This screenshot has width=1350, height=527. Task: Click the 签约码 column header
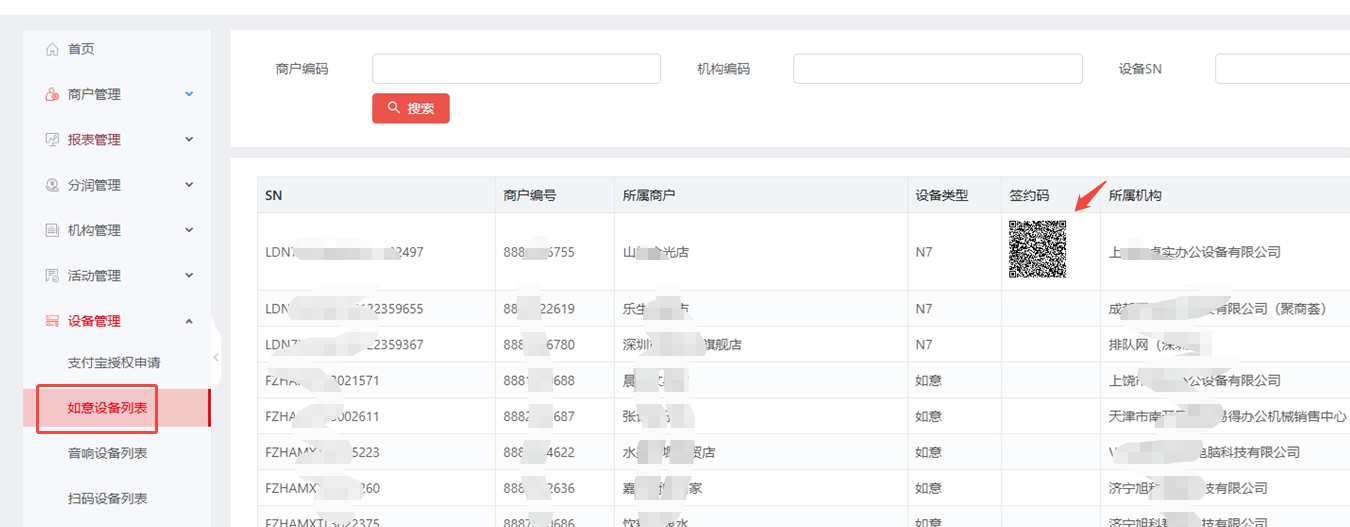1050,196
